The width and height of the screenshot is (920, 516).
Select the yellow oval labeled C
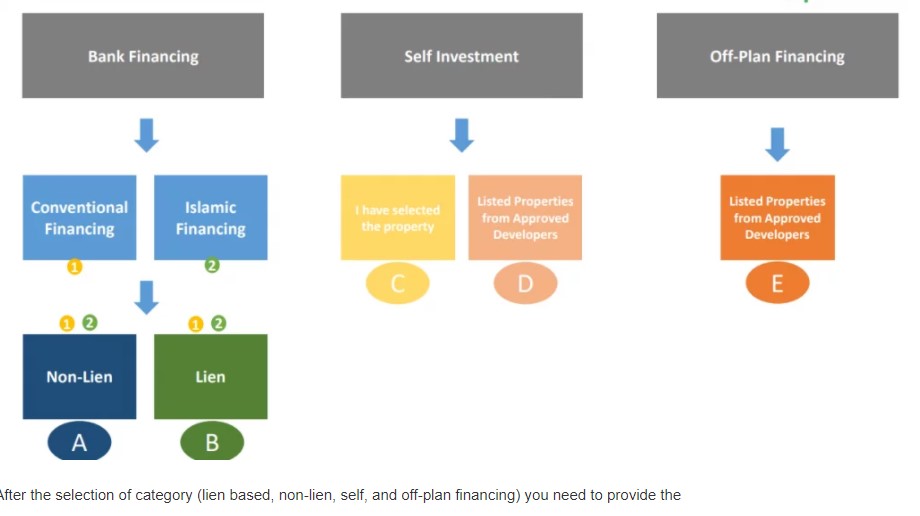coord(397,284)
